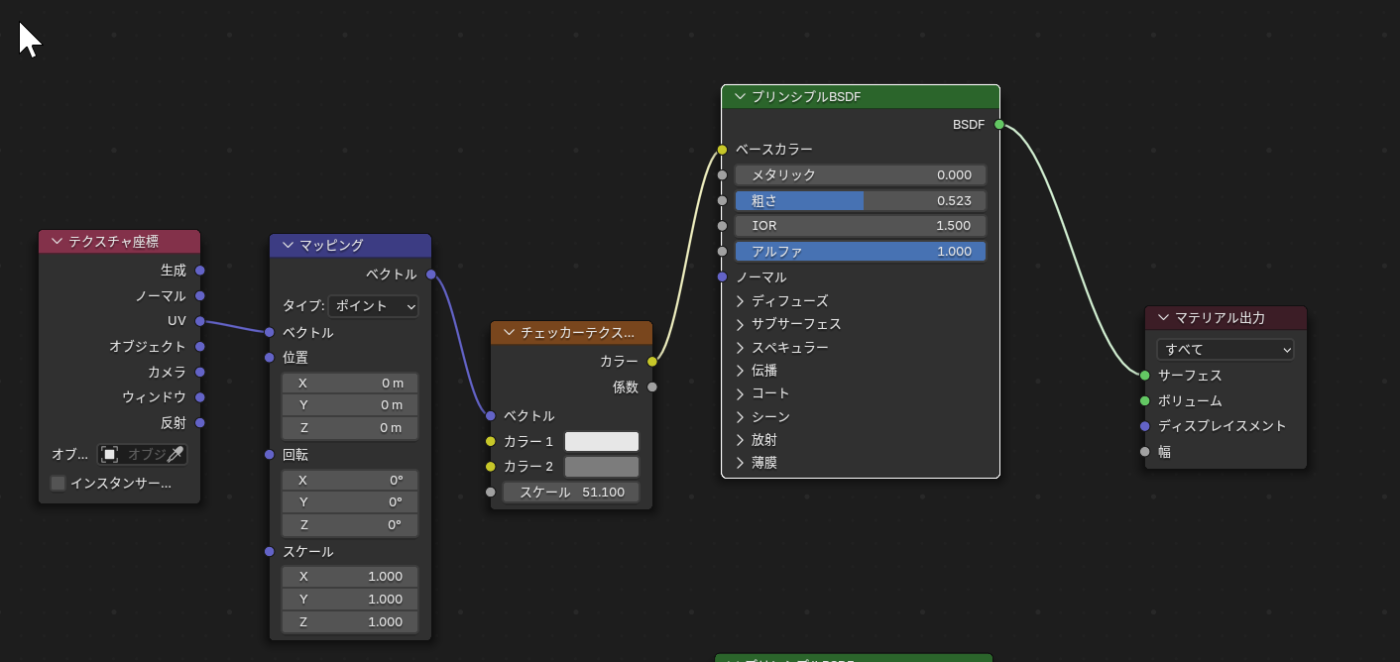This screenshot has width=1400, height=662.
Task: Click the 位置 input socket on マッピング
Action: (269, 357)
